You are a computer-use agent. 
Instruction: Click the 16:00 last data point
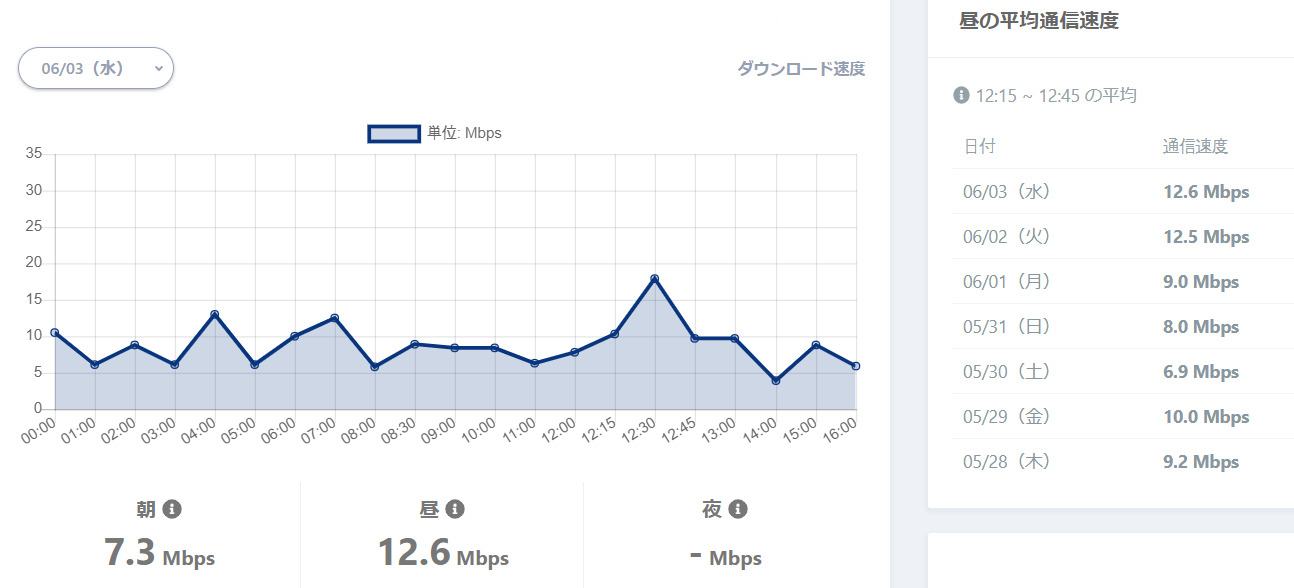pyautogui.click(x=856, y=366)
